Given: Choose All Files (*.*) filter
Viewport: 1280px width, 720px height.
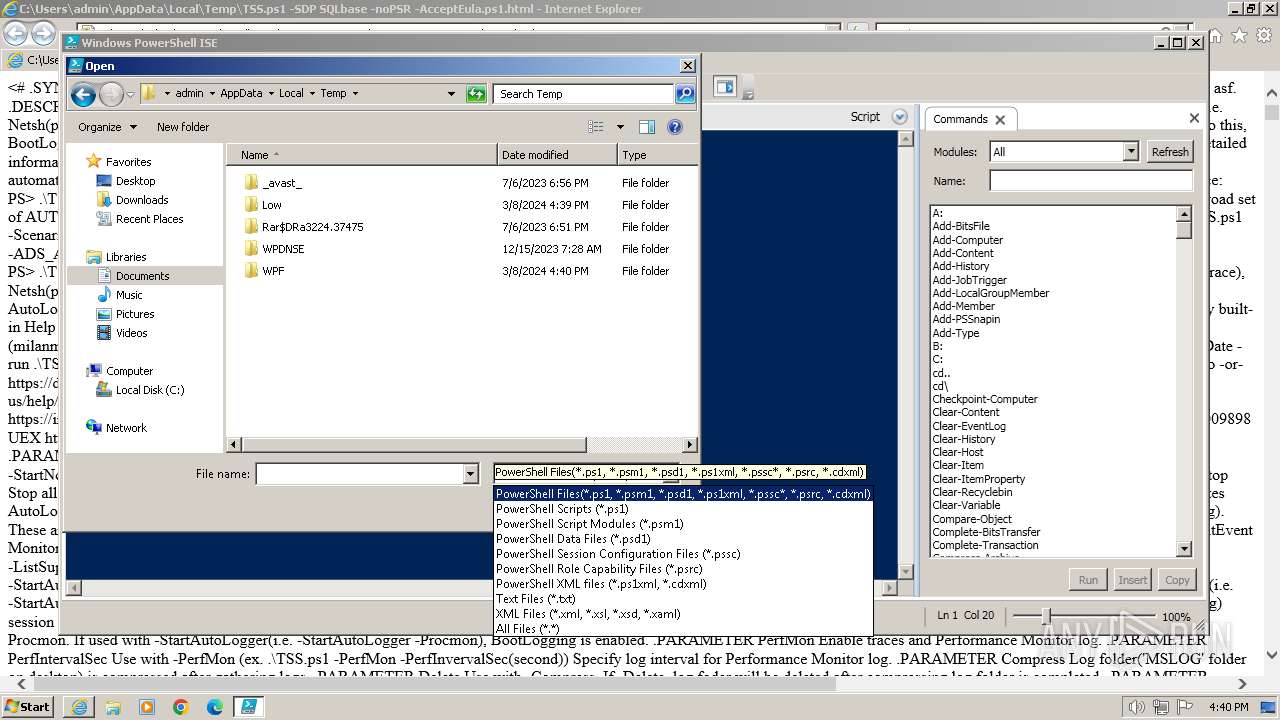Looking at the screenshot, I should pos(528,629).
